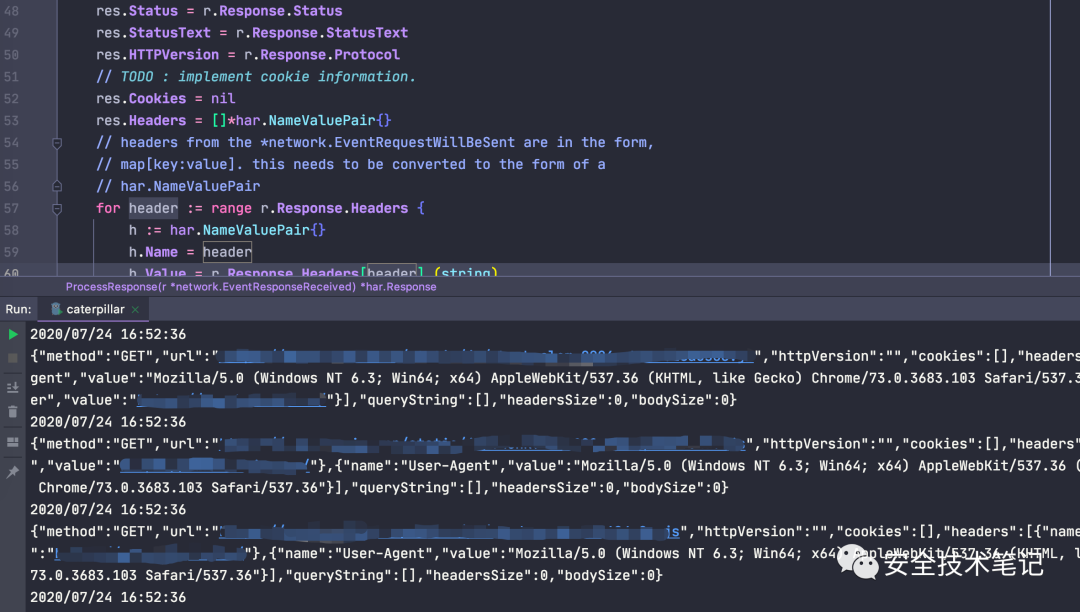This screenshot has width=1080, height=612.
Task: Click r.Response.Protocol on line 50
Action: click(x=322, y=55)
